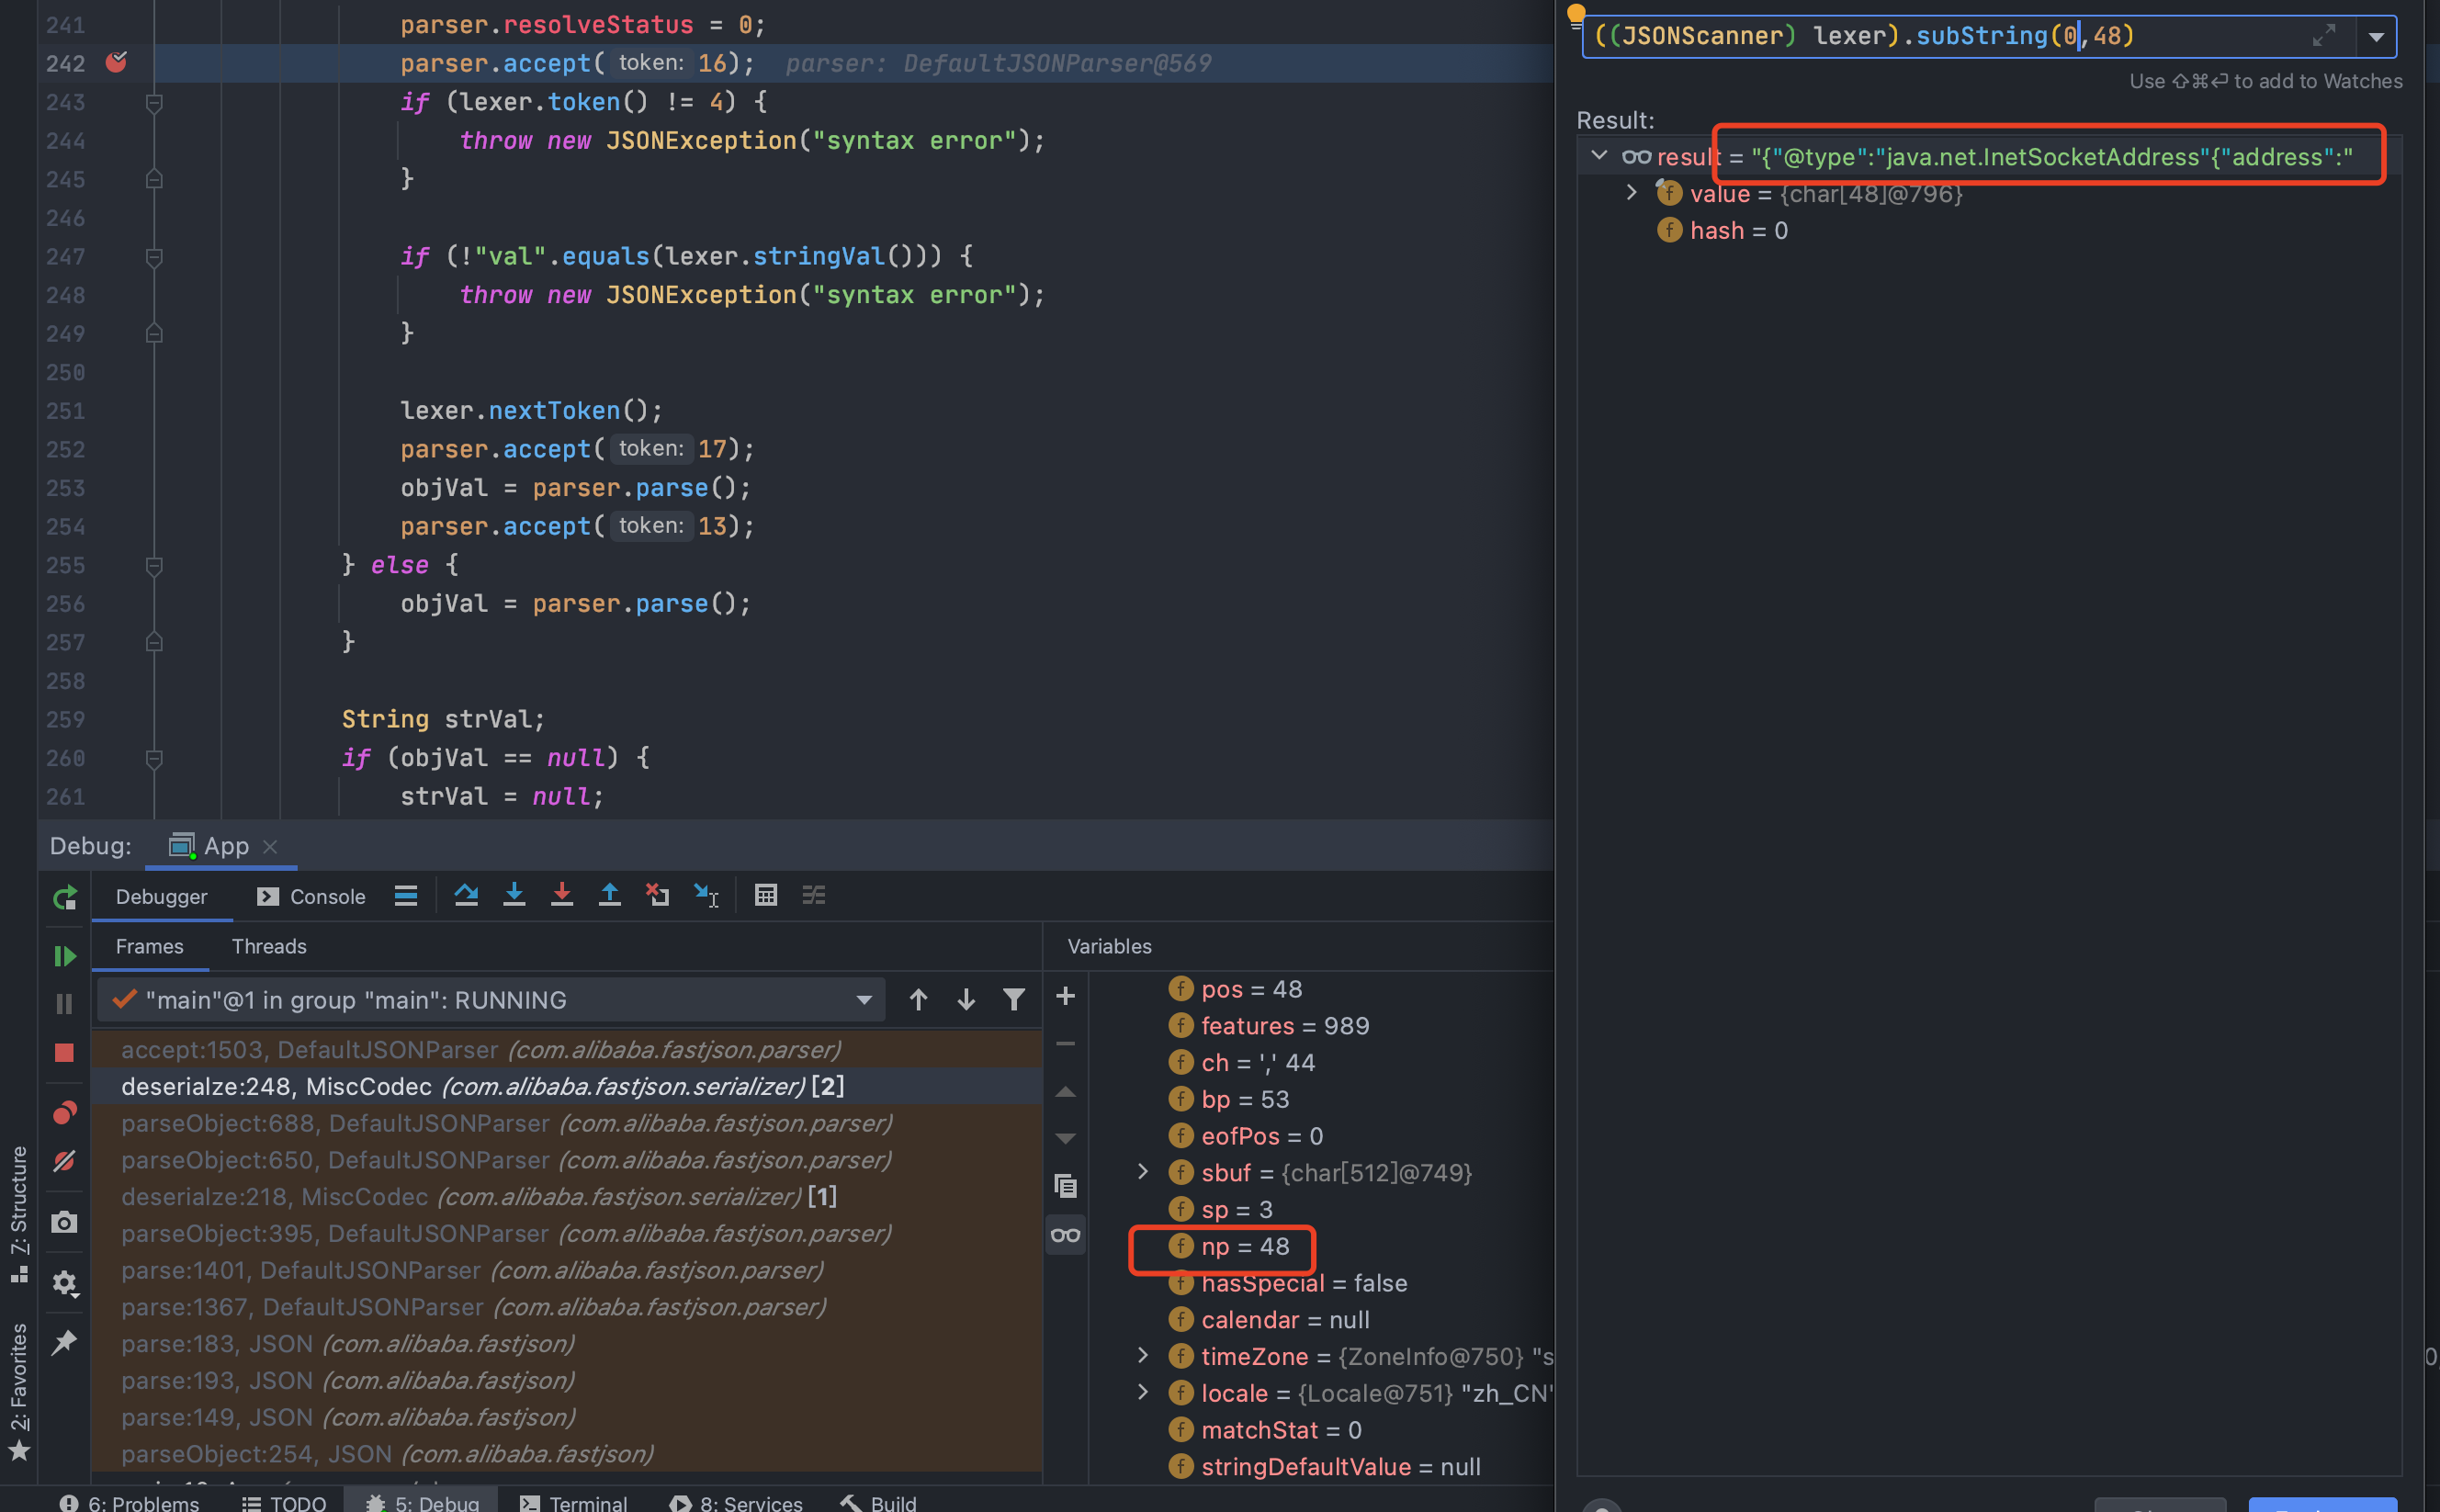2440x1512 pixels.
Task: Open Evaluate Expression calculator icon
Action: pos(766,895)
